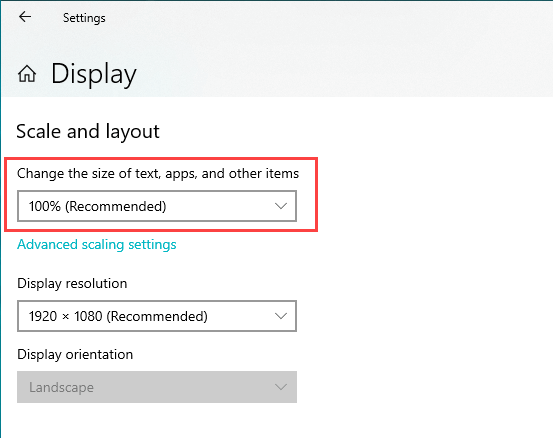The image size is (553, 438).
Task: Click '(Recommended)' text in the scale box
Action: 116,206
